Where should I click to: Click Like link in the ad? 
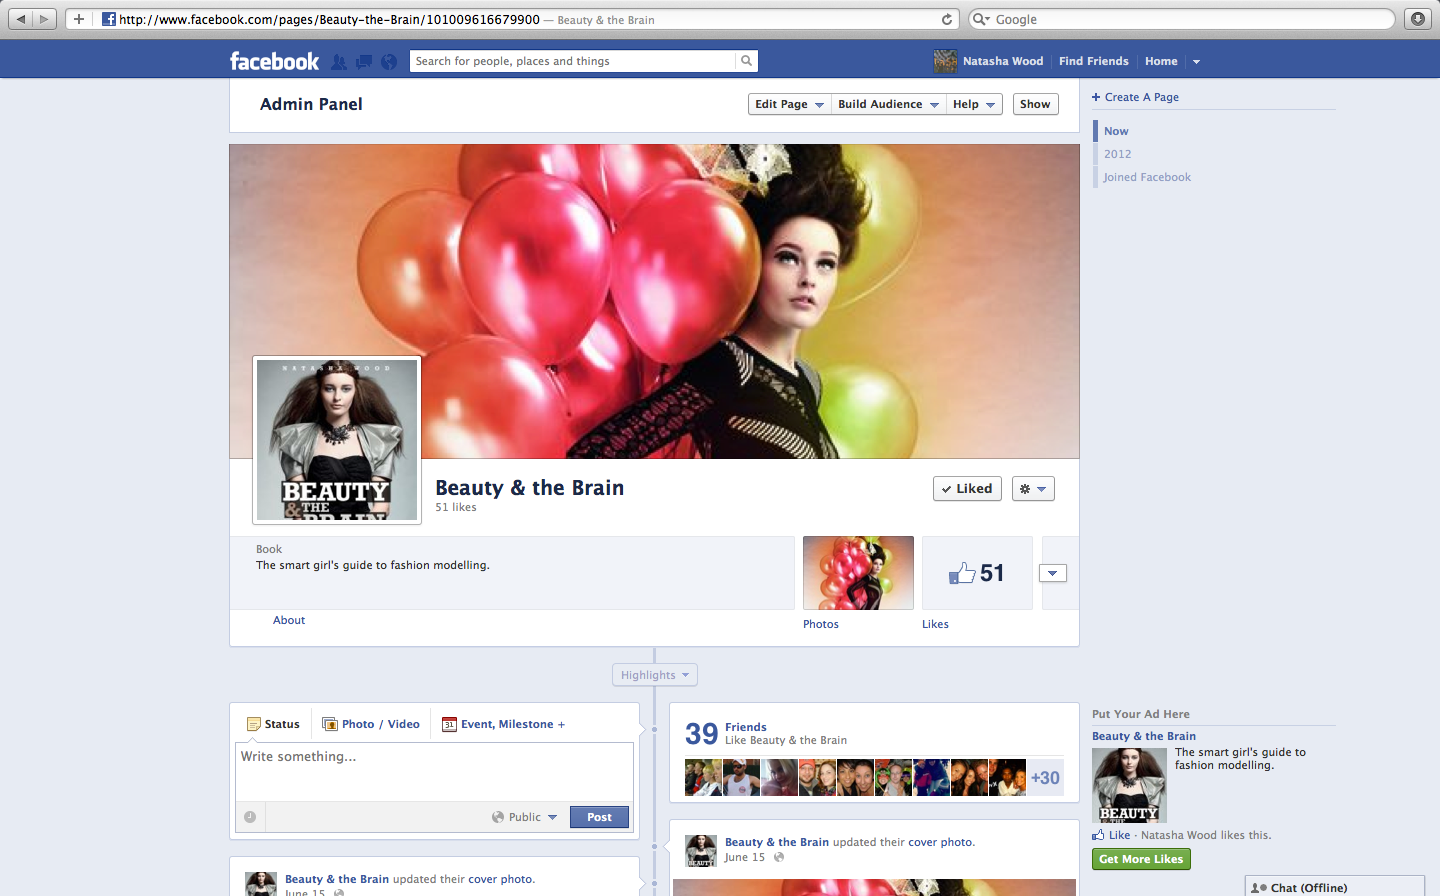point(1119,835)
